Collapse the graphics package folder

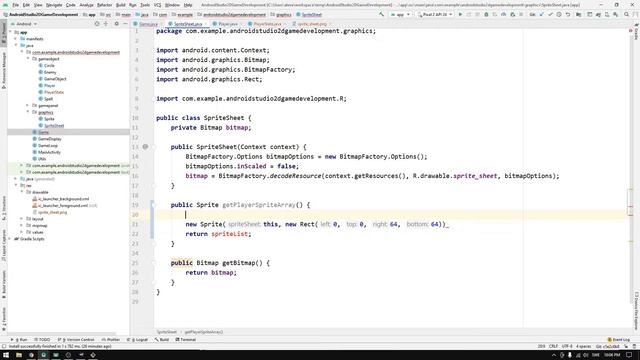(x=29, y=112)
